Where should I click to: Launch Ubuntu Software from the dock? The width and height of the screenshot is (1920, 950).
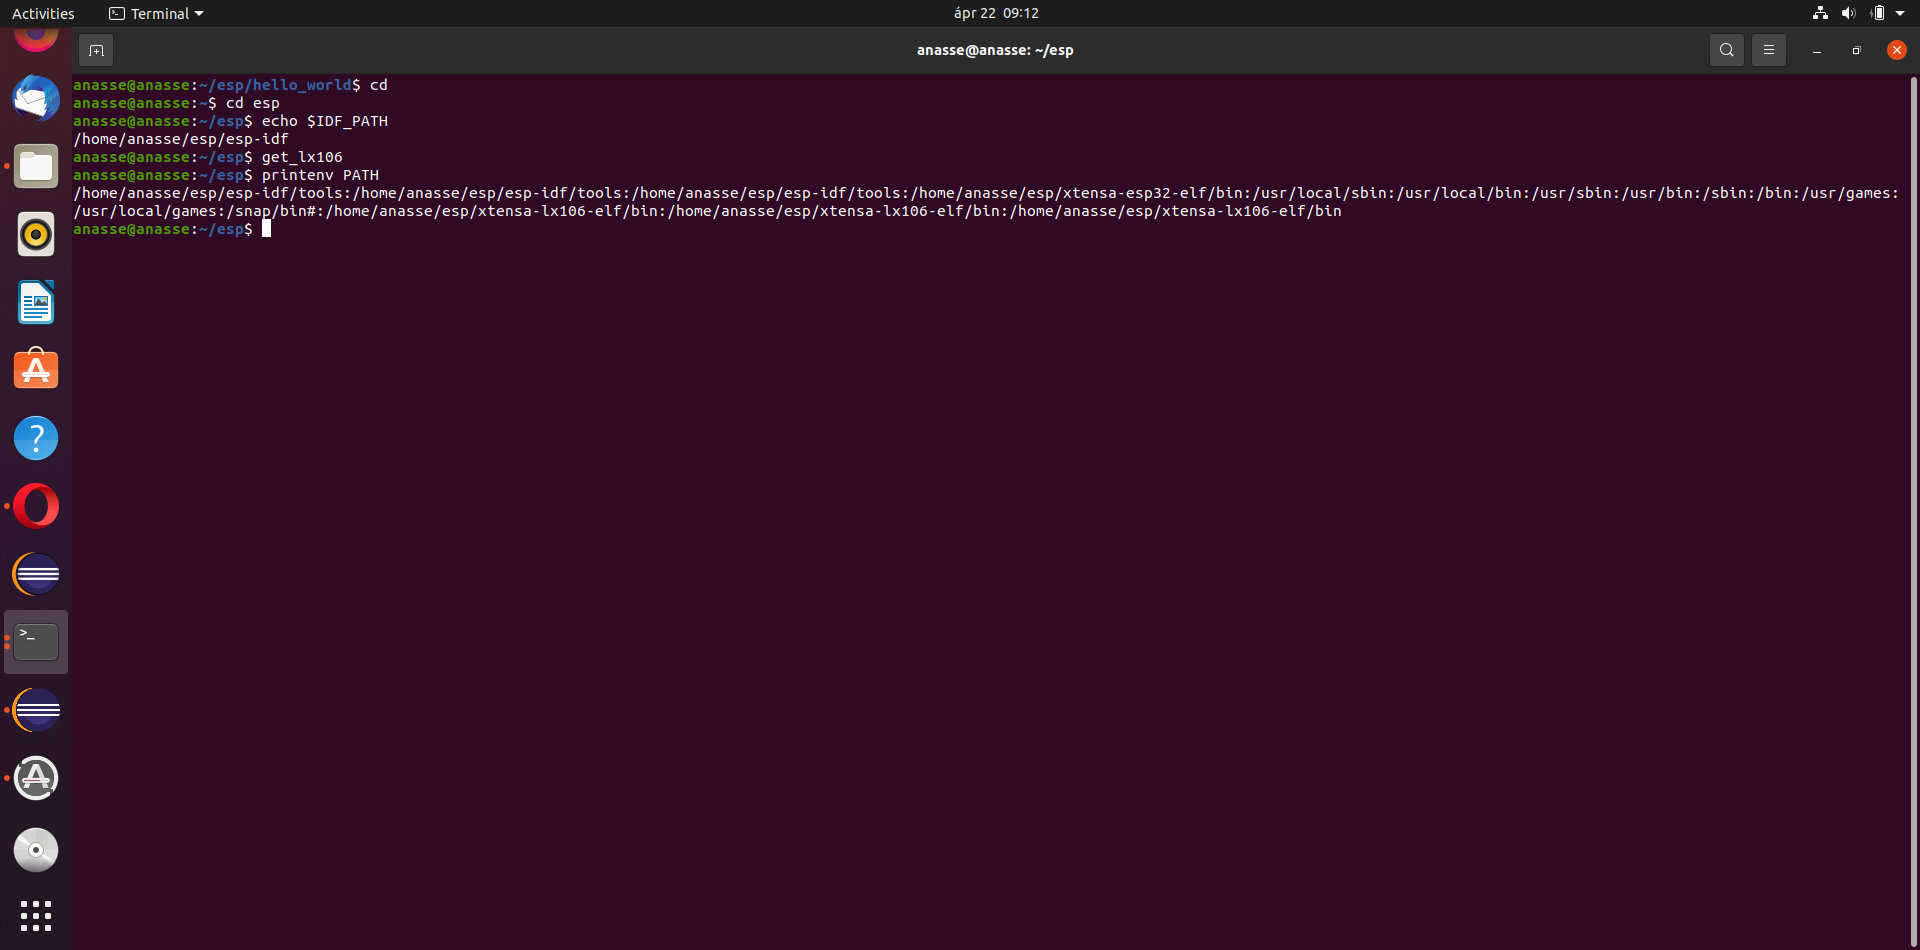coord(35,369)
